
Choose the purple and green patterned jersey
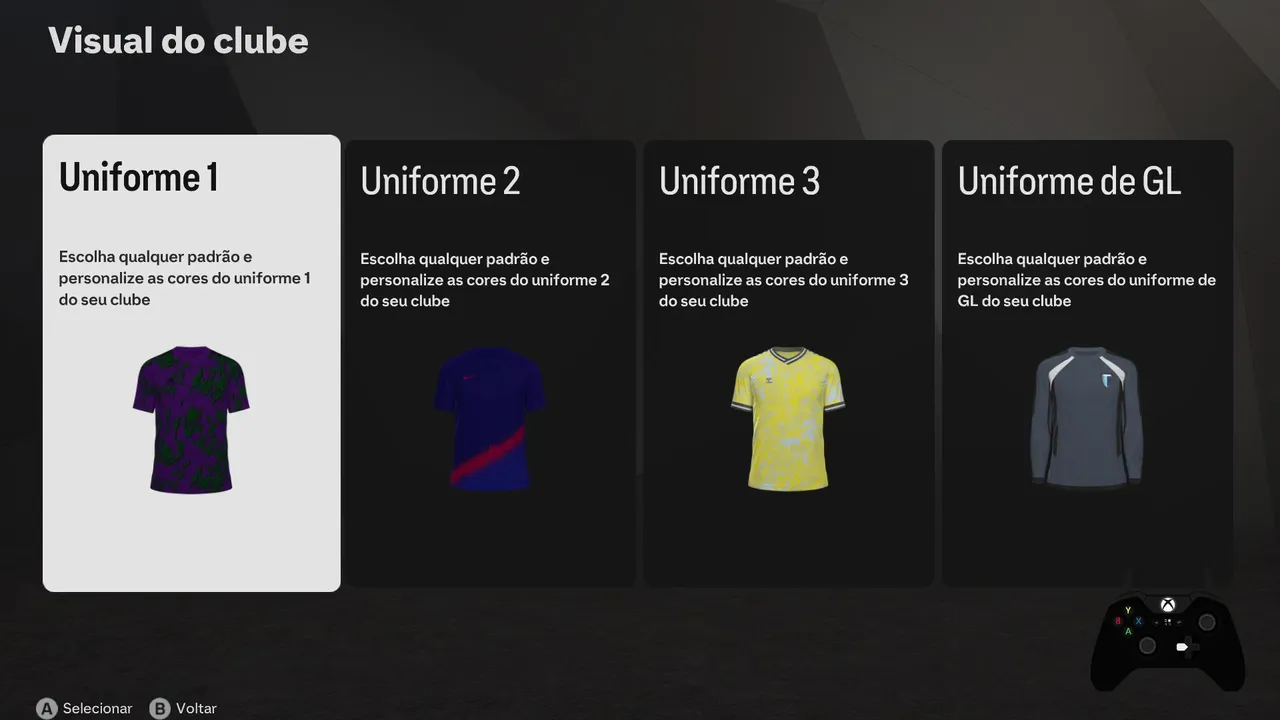[191, 419]
